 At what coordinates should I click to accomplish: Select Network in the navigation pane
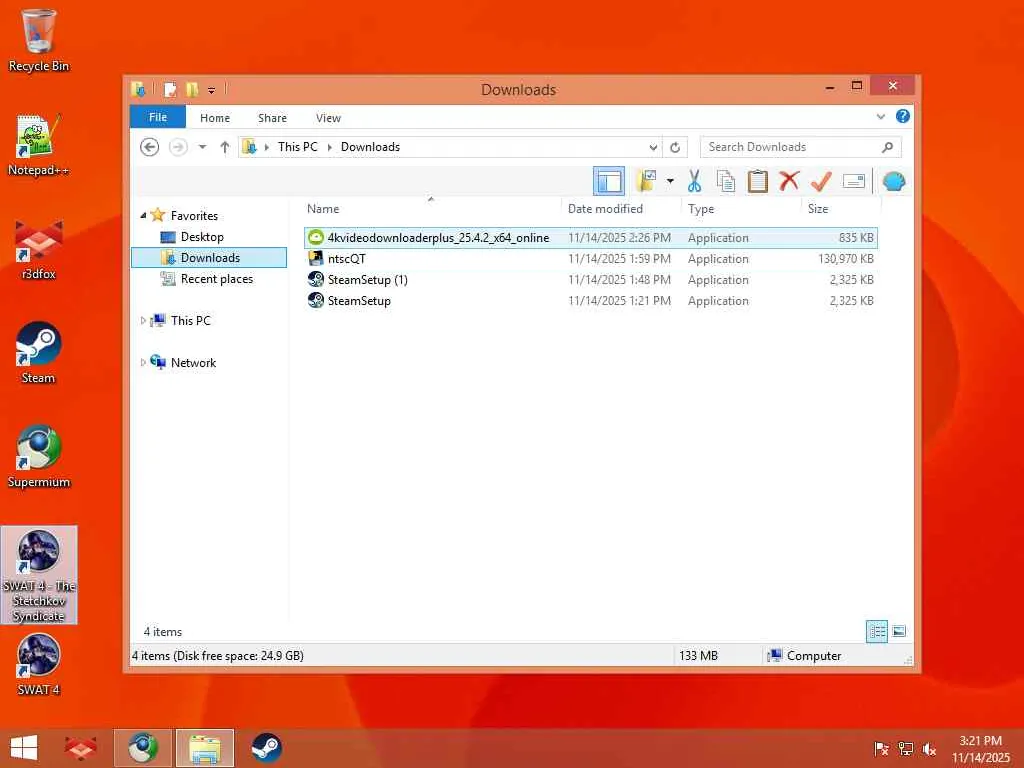pyautogui.click(x=193, y=362)
